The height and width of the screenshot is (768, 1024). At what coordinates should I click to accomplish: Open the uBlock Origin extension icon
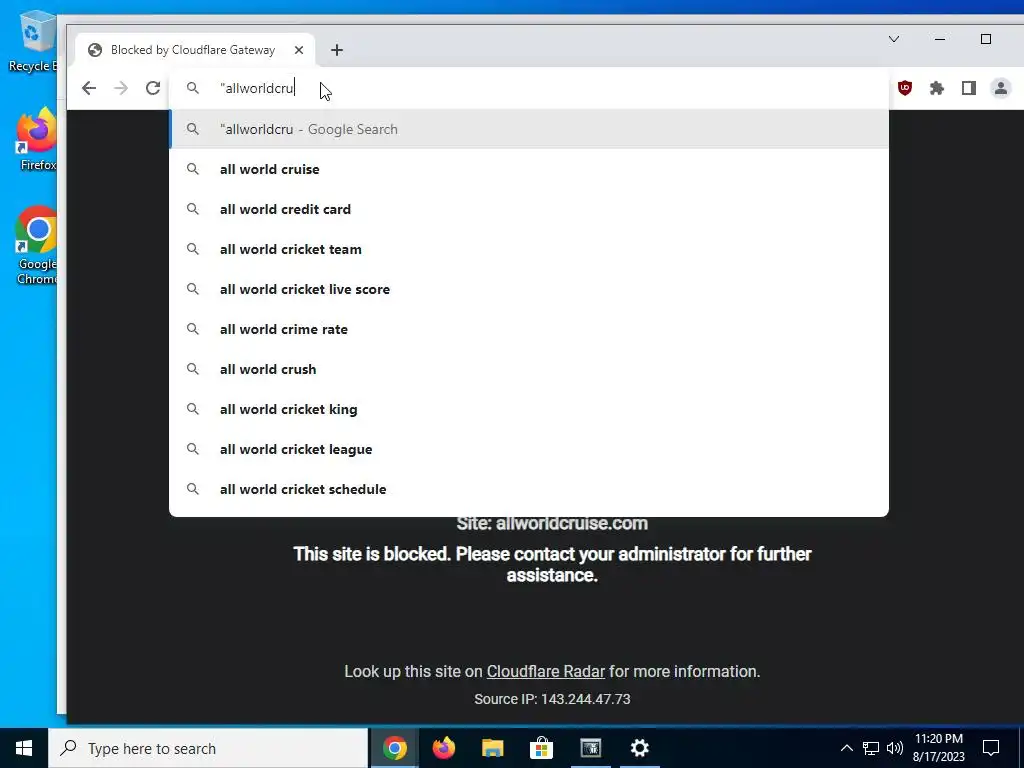tap(904, 88)
